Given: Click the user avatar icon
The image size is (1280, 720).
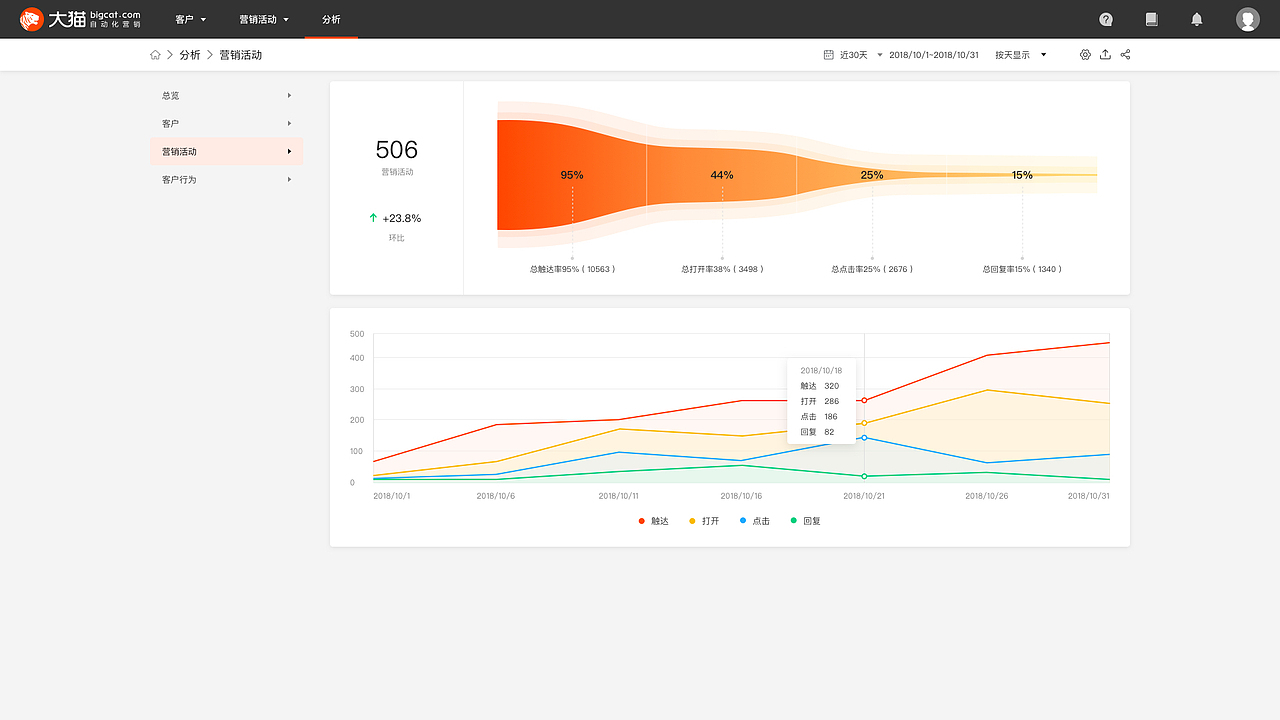Looking at the screenshot, I should tap(1247, 19).
